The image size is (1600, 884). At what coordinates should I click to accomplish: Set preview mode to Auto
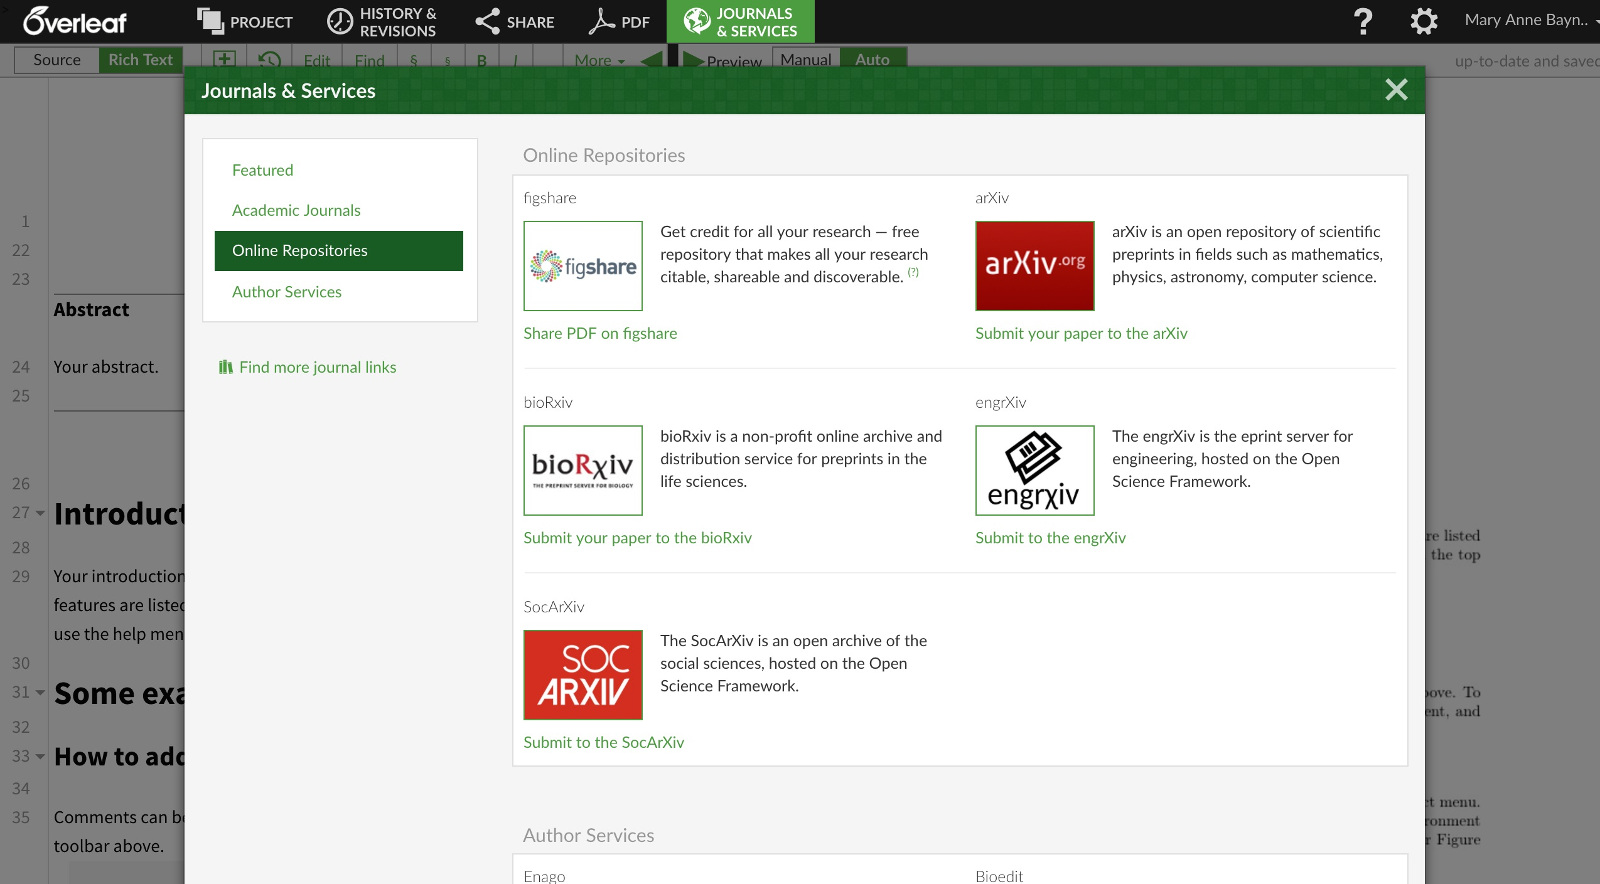[872, 59]
